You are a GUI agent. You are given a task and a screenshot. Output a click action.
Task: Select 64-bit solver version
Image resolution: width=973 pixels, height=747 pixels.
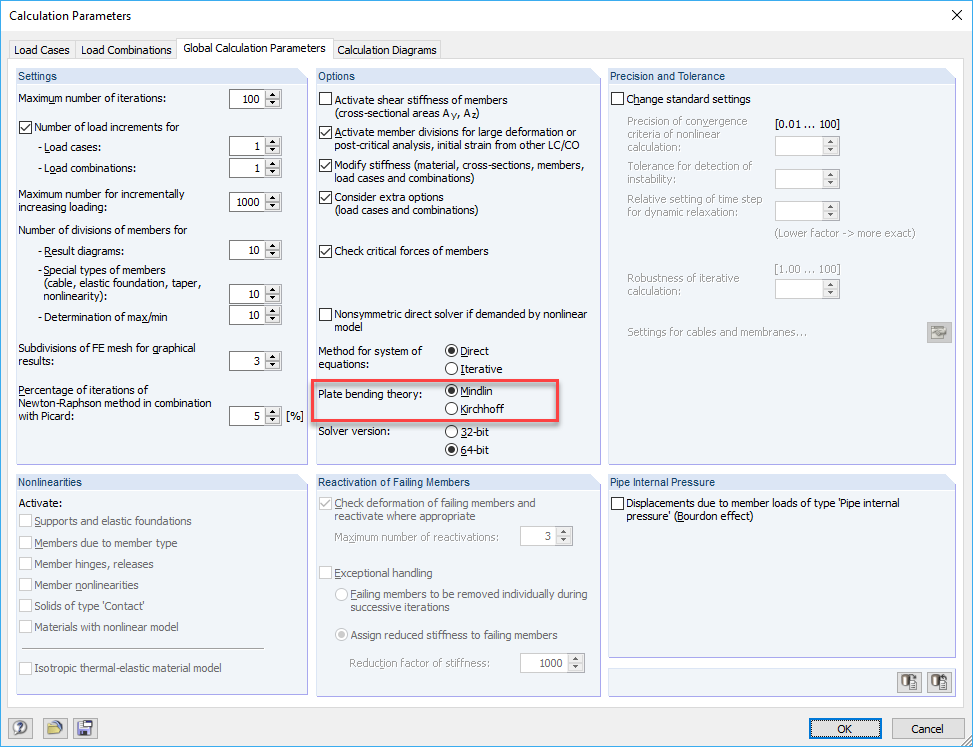(452, 450)
